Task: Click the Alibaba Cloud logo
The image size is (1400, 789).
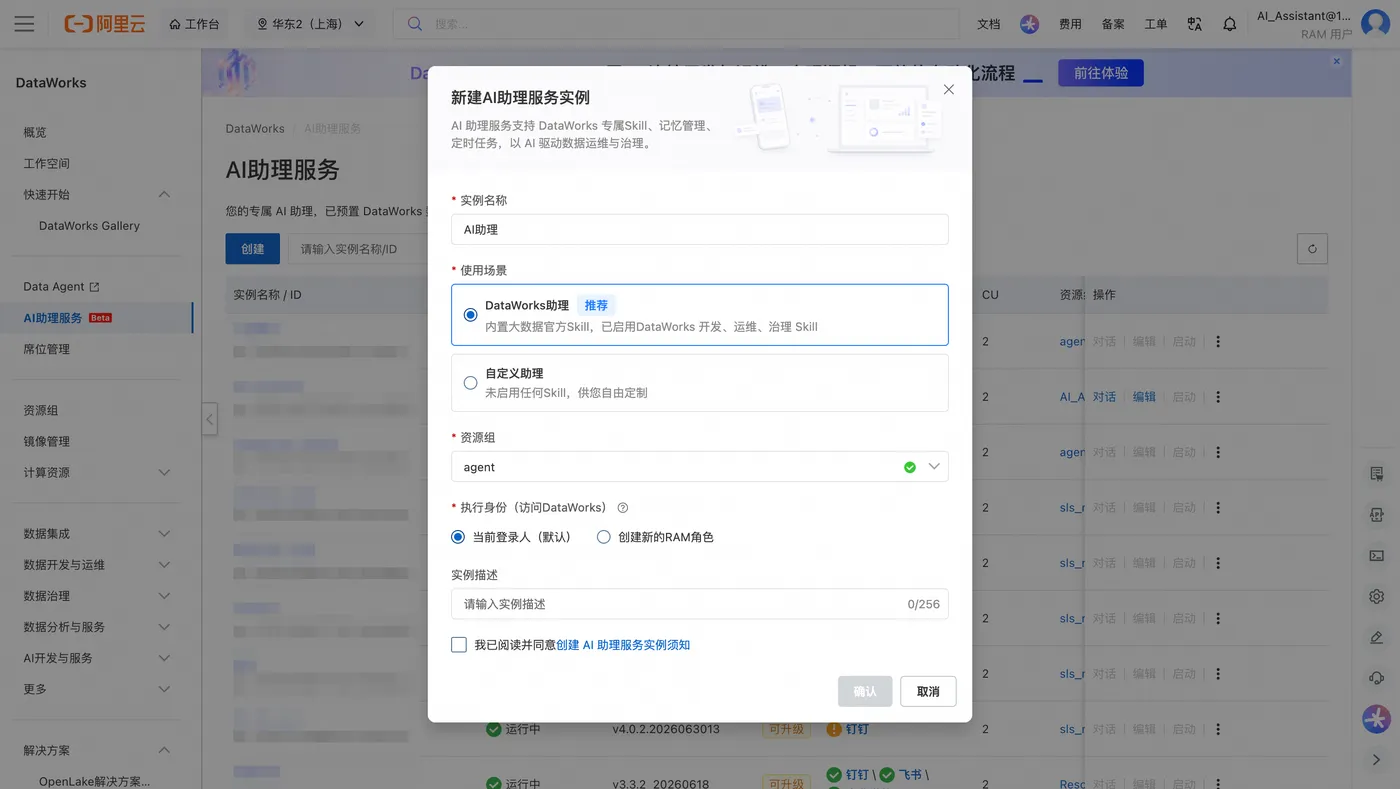Action: [x=105, y=24]
